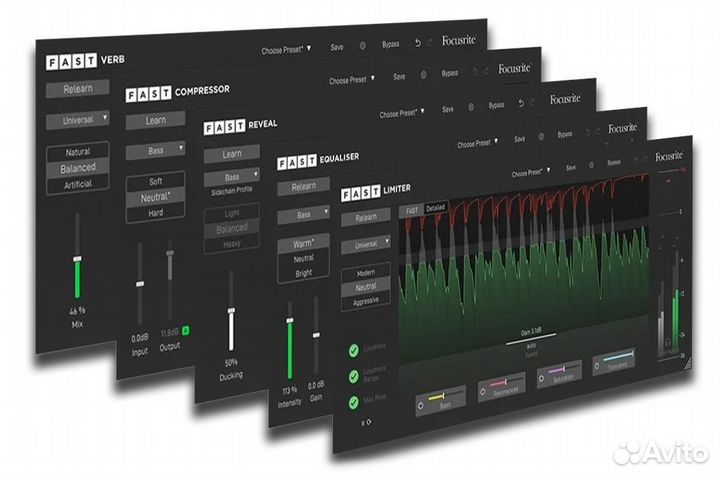The image size is (720, 478).
Task: Click resize grip at Limiter window corner
Action: click(x=687, y=364)
